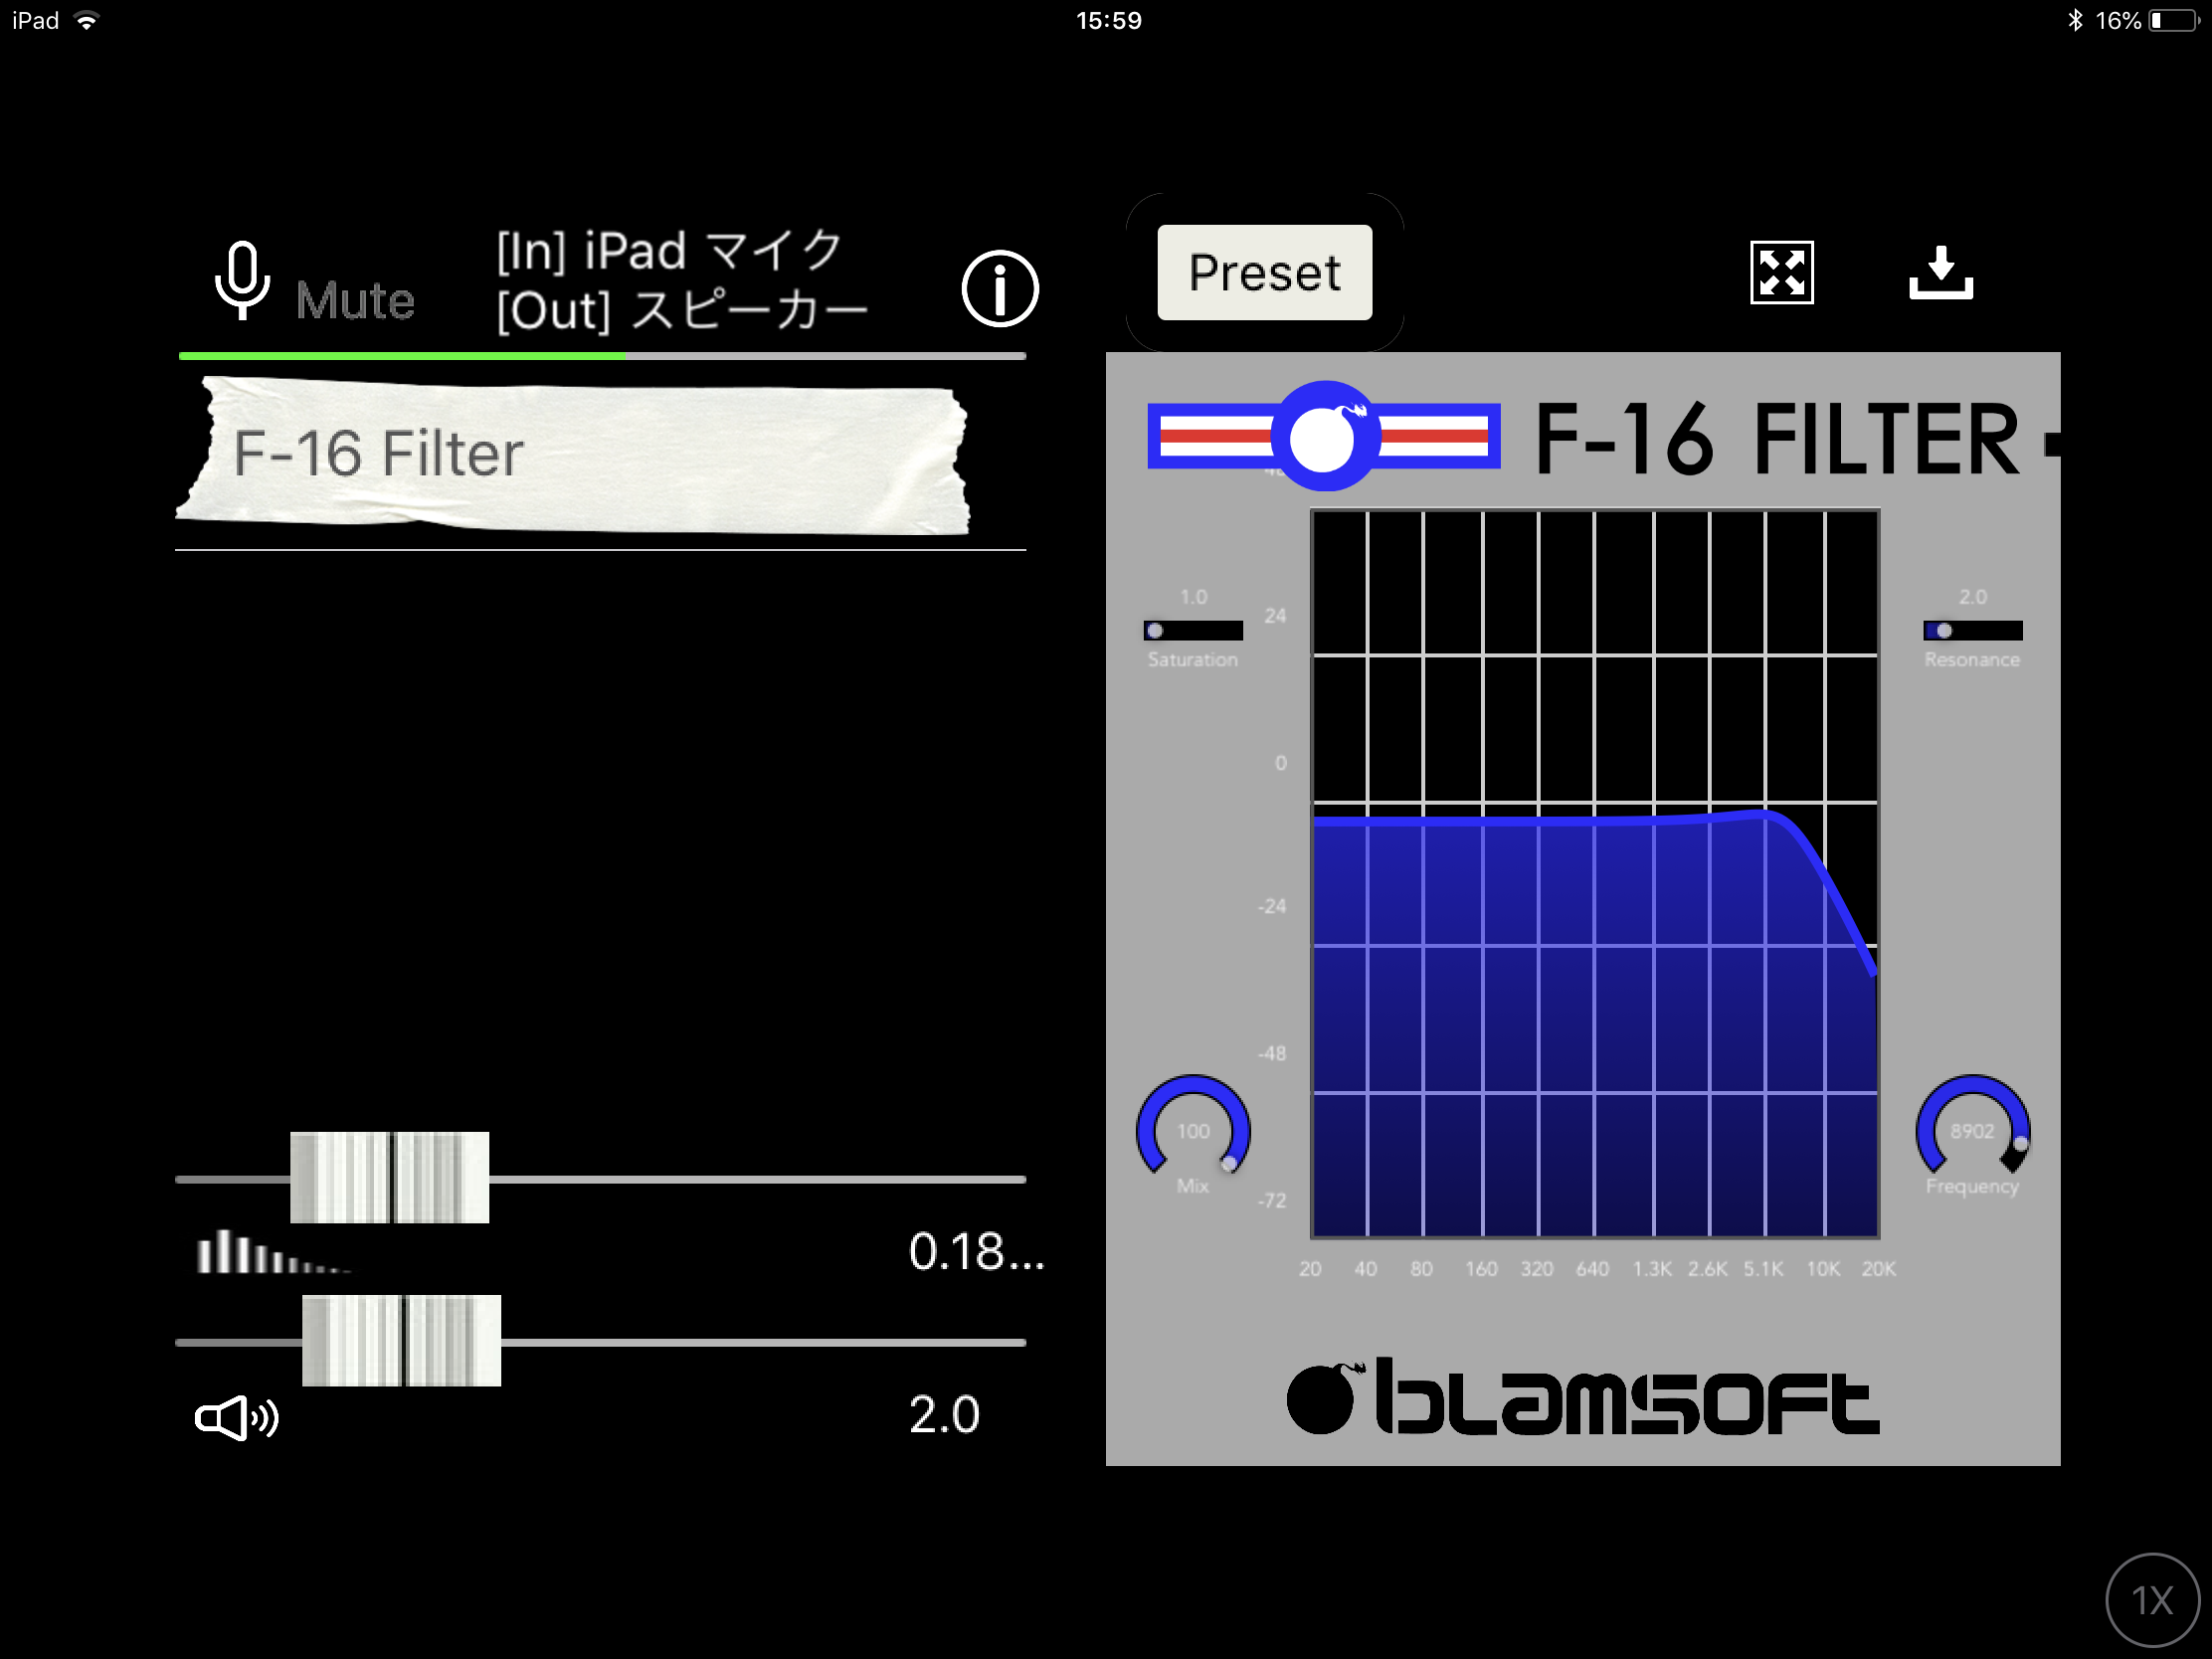
Task: Tap the [Out] スピーカー output text
Action: tap(682, 310)
